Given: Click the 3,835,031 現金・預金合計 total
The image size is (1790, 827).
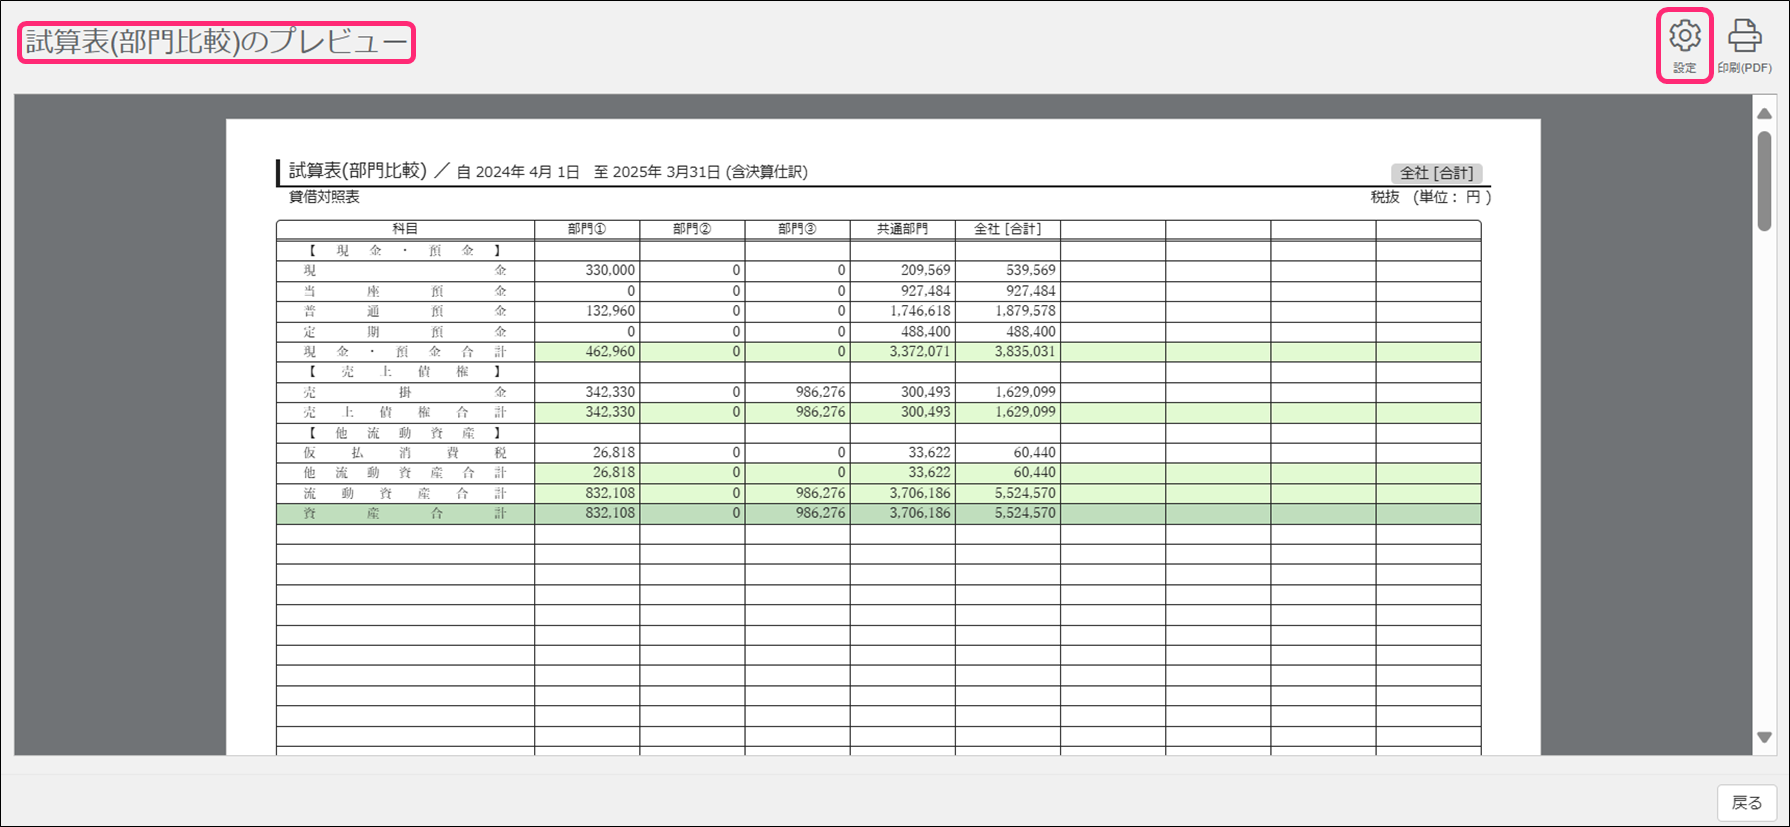Looking at the screenshot, I should (1025, 352).
